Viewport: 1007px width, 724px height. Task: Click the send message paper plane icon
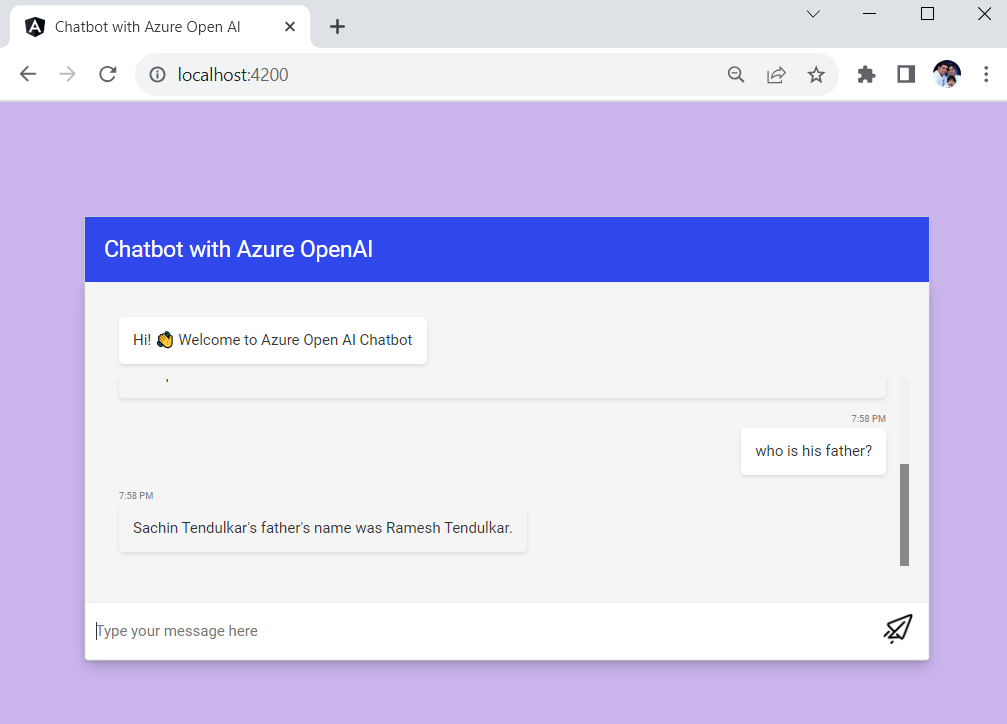click(x=897, y=628)
